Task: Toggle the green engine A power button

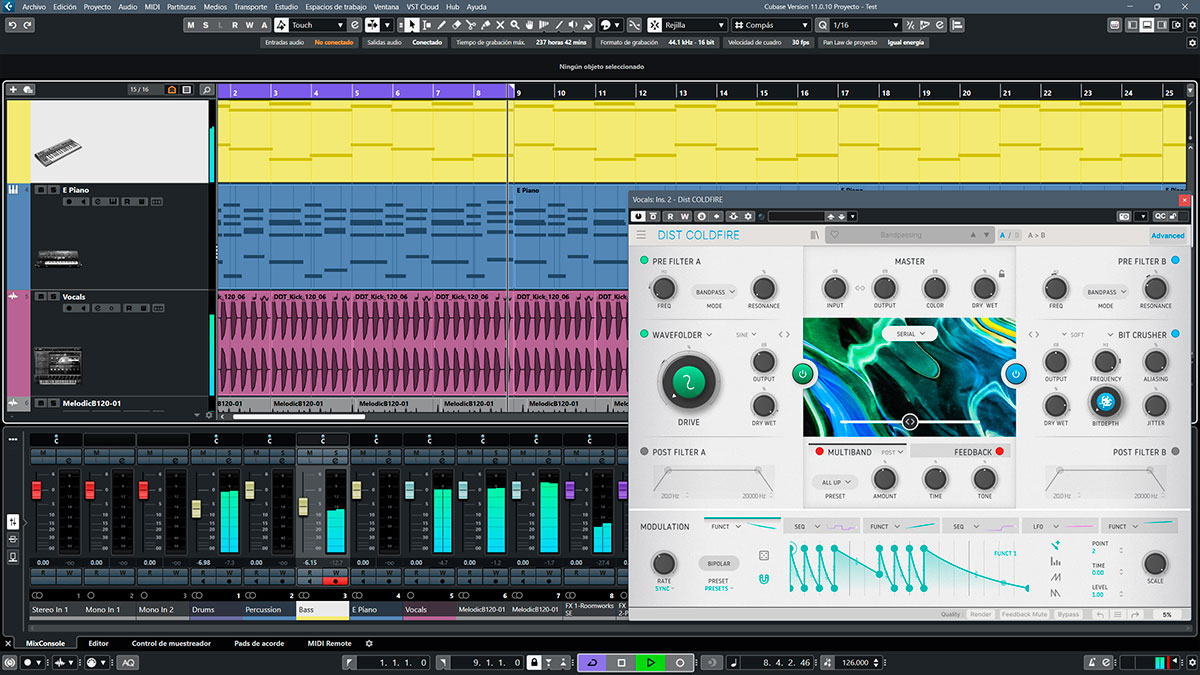Action: (802, 374)
